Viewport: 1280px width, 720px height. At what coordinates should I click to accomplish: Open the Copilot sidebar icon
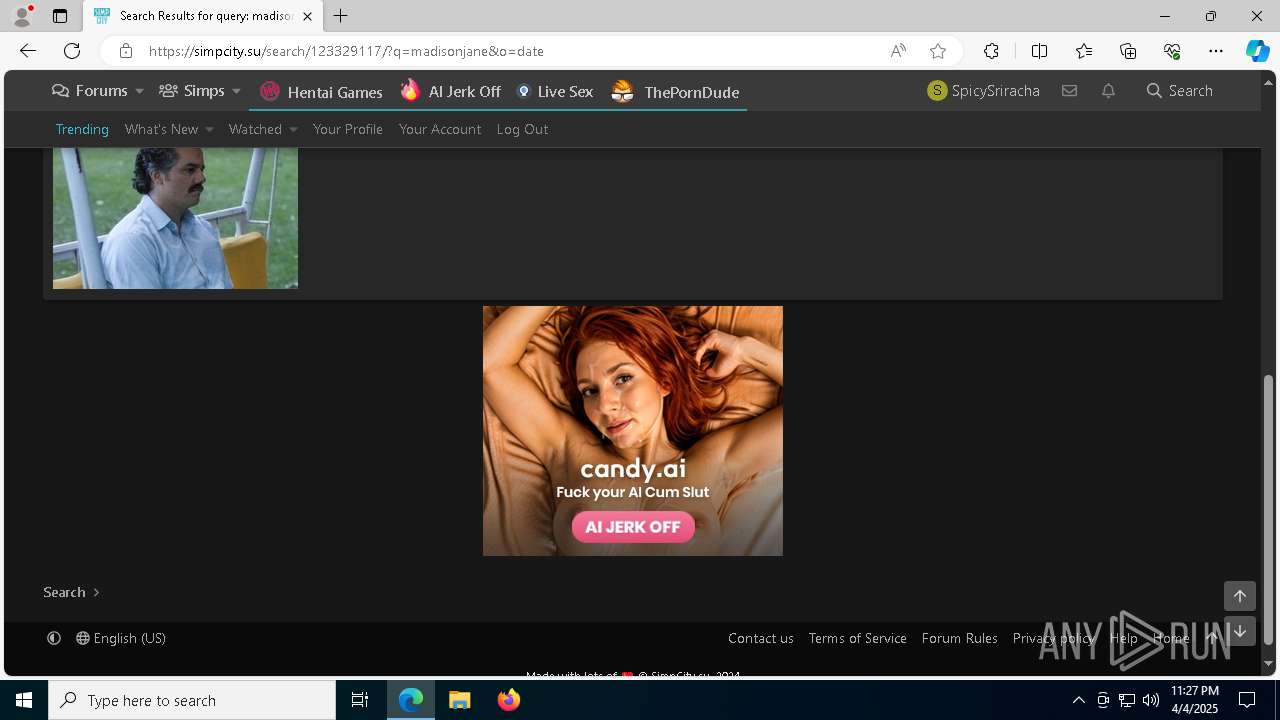coord(1257,51)
